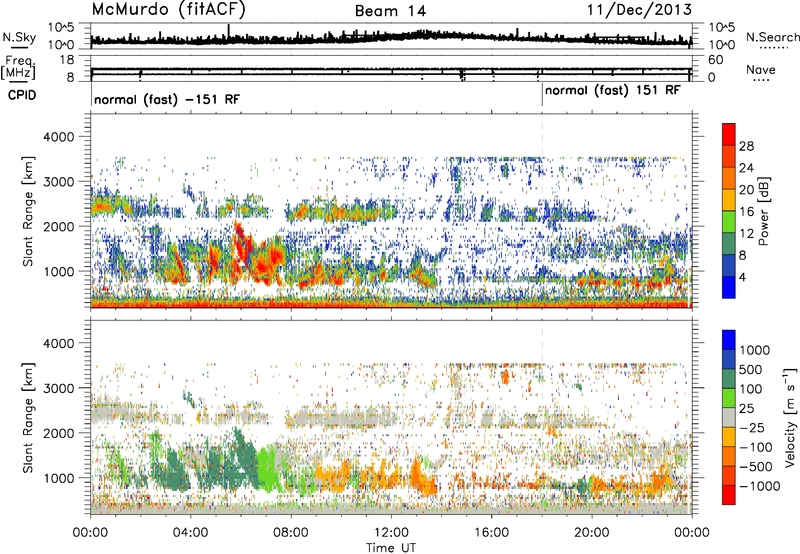This screenshot has height=554, width=800.
Task: Click the 08:00 time tick label
Action: coord(290,533)
